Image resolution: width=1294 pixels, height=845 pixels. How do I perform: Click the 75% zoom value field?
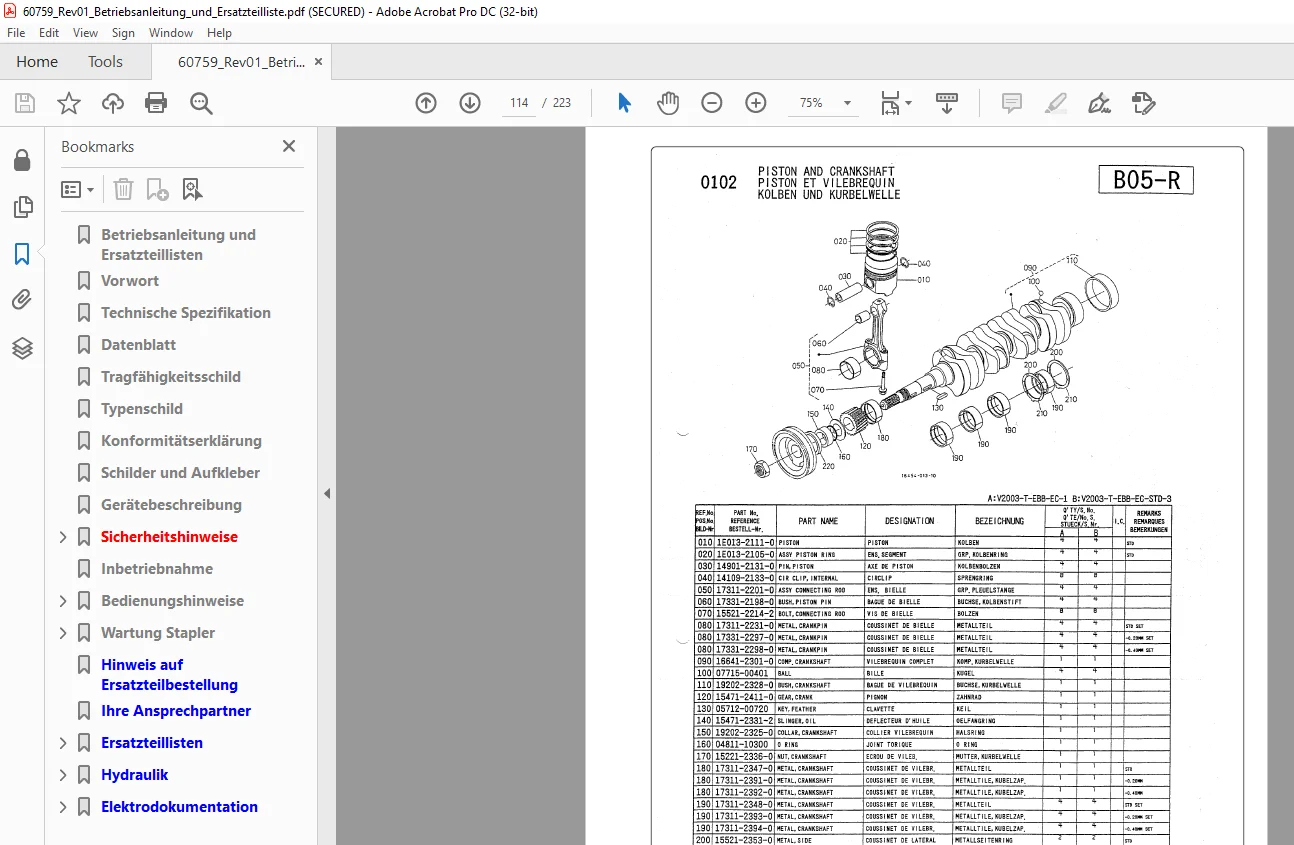pyautogui.click(x=811, y=103)
